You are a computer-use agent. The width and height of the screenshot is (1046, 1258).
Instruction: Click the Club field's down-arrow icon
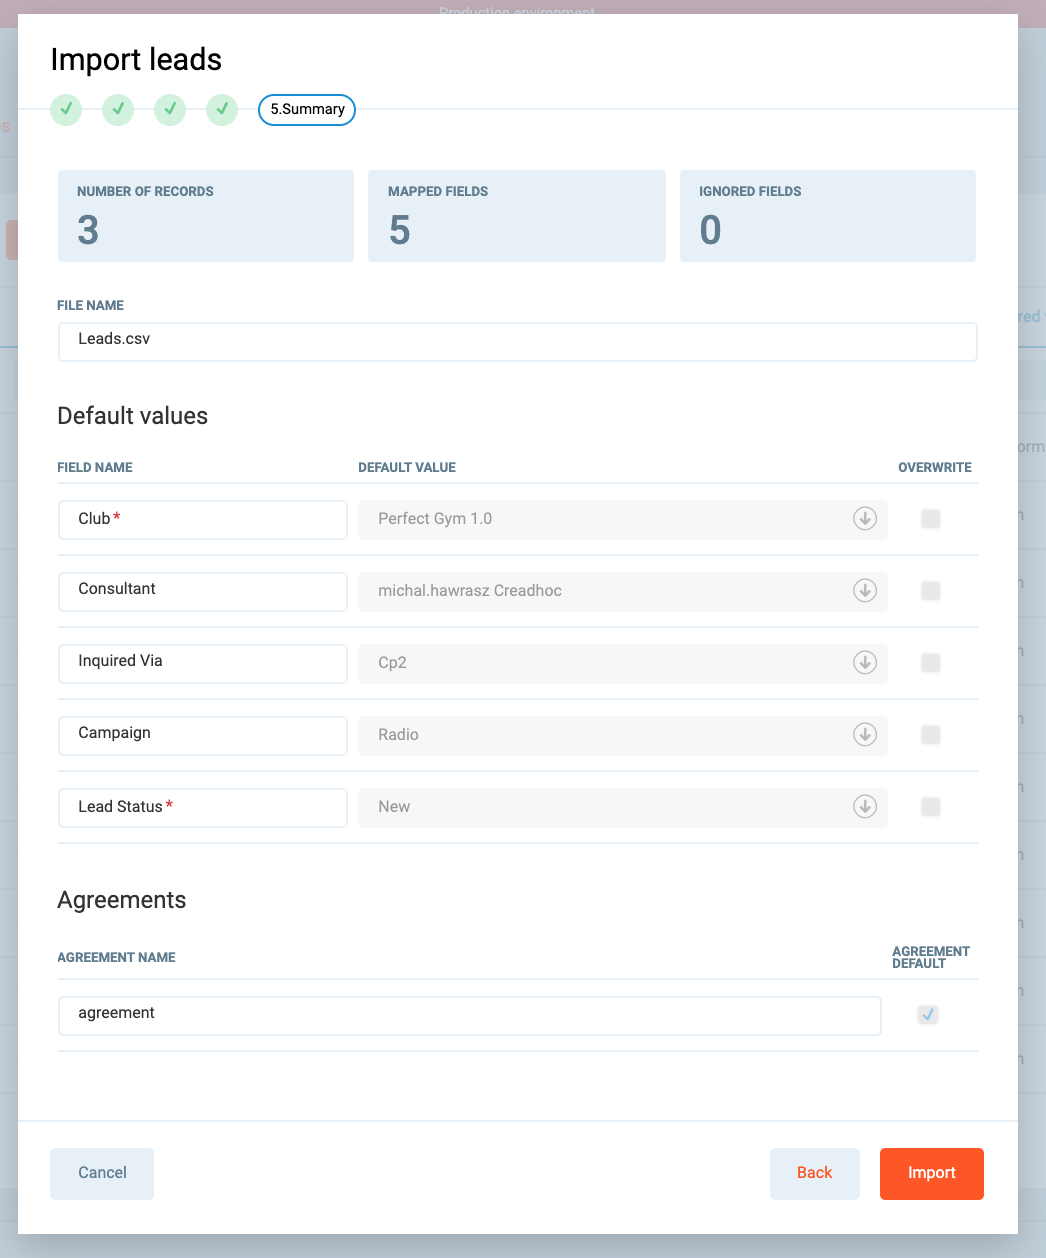click(x=864, y=519)
